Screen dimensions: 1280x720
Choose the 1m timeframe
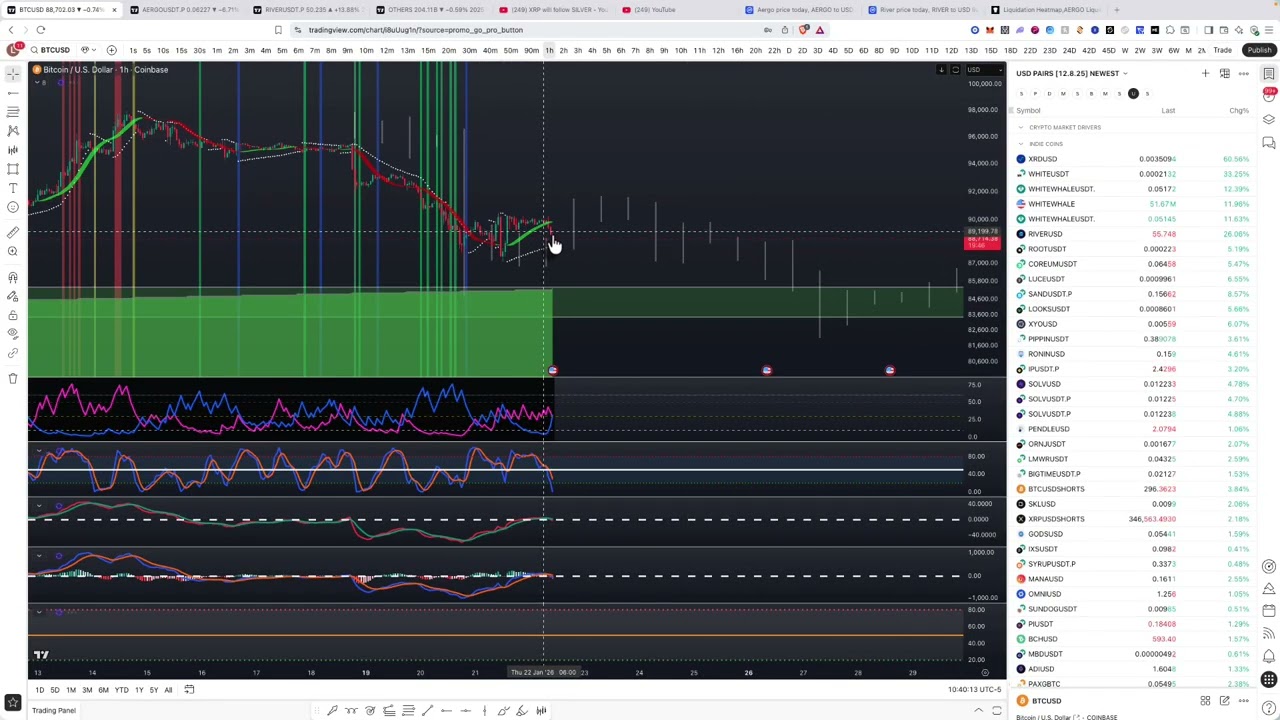[216, 50]
